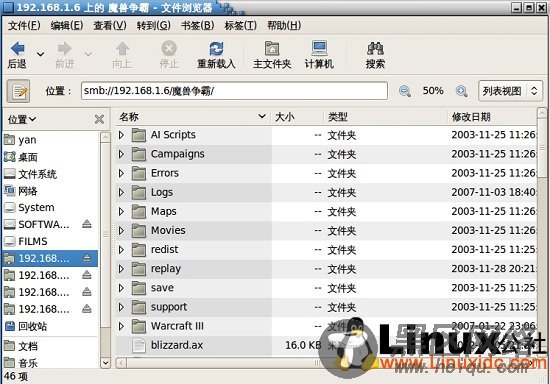
Task: Click the support folder icon
Action: 139,307
